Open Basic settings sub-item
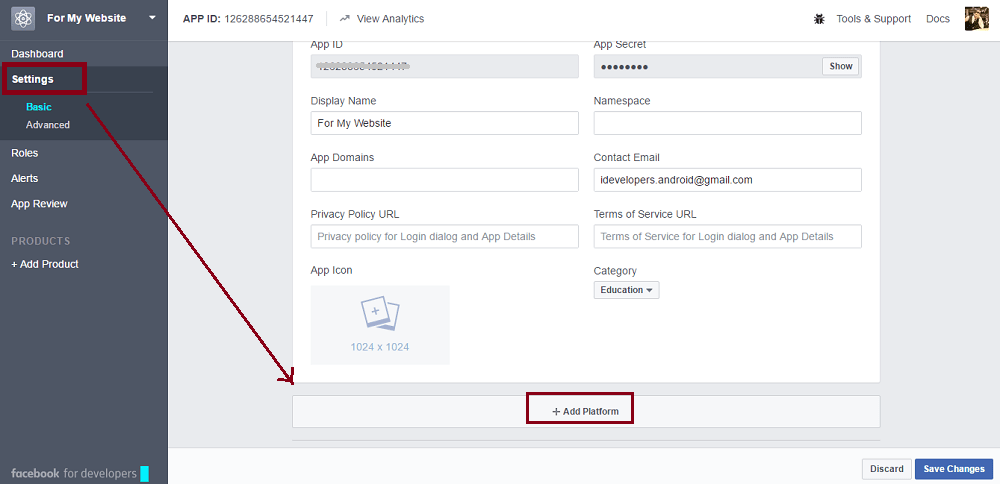Image resolution: width=1000 pixels, height=484 pixels. [x=39, y=107]
